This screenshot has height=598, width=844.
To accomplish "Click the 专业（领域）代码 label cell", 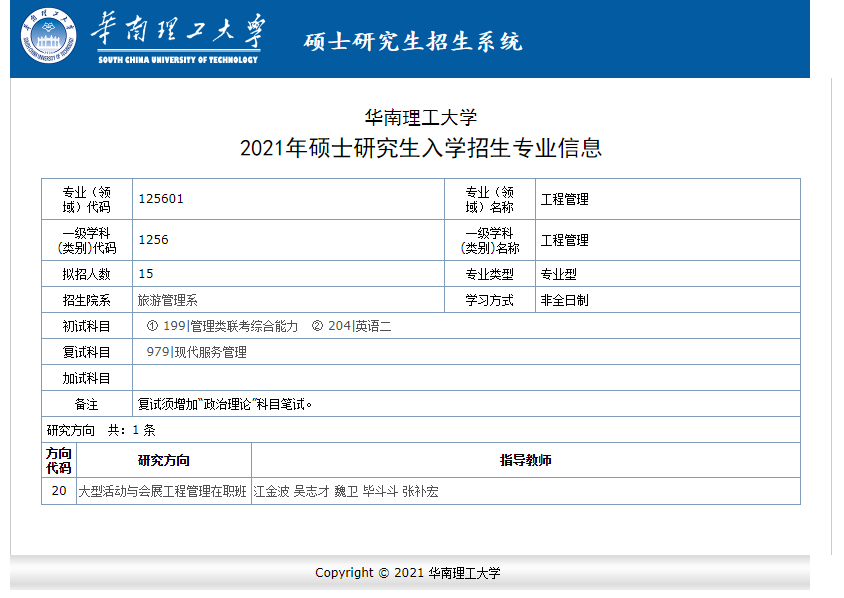I will point(87,199).
